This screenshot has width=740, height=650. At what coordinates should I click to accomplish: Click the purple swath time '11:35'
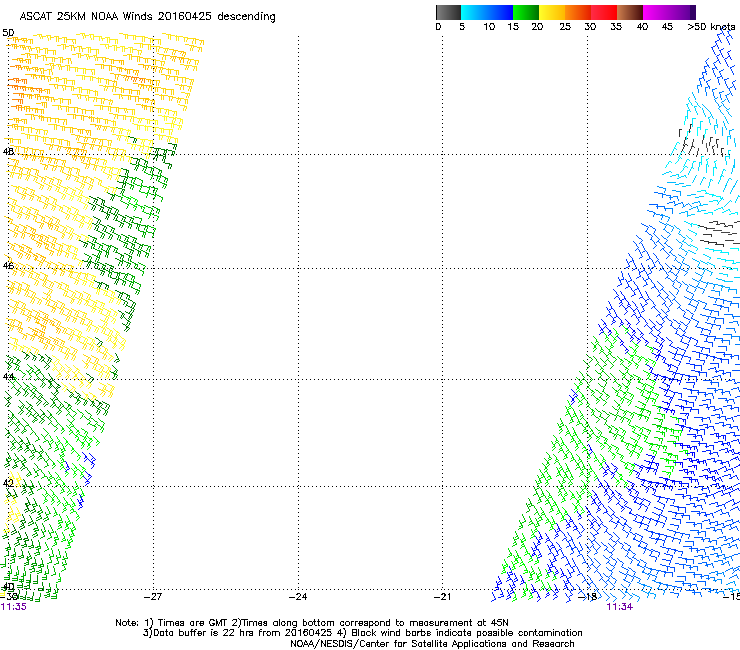(x=14, y=607)
